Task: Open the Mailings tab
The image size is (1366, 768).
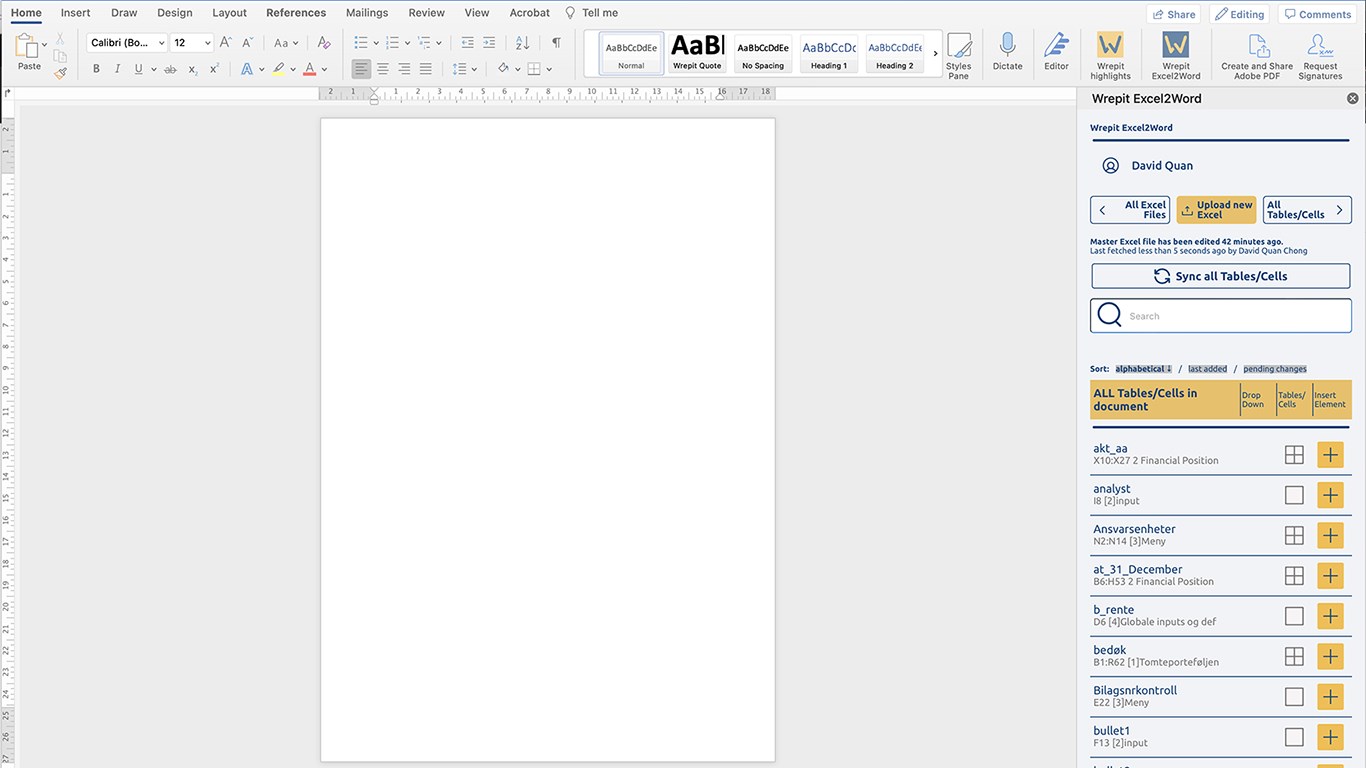Action: coord(367,13)
